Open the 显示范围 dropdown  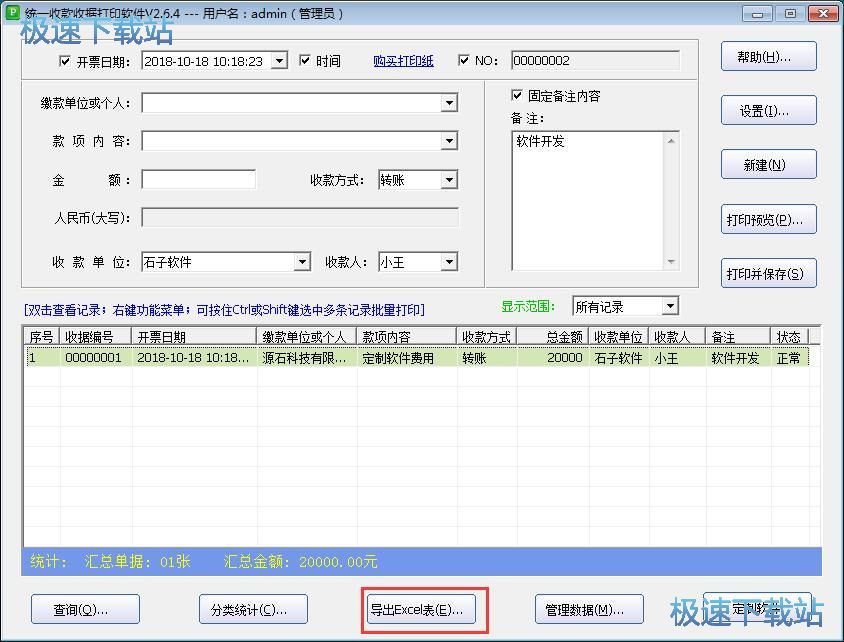670,306
